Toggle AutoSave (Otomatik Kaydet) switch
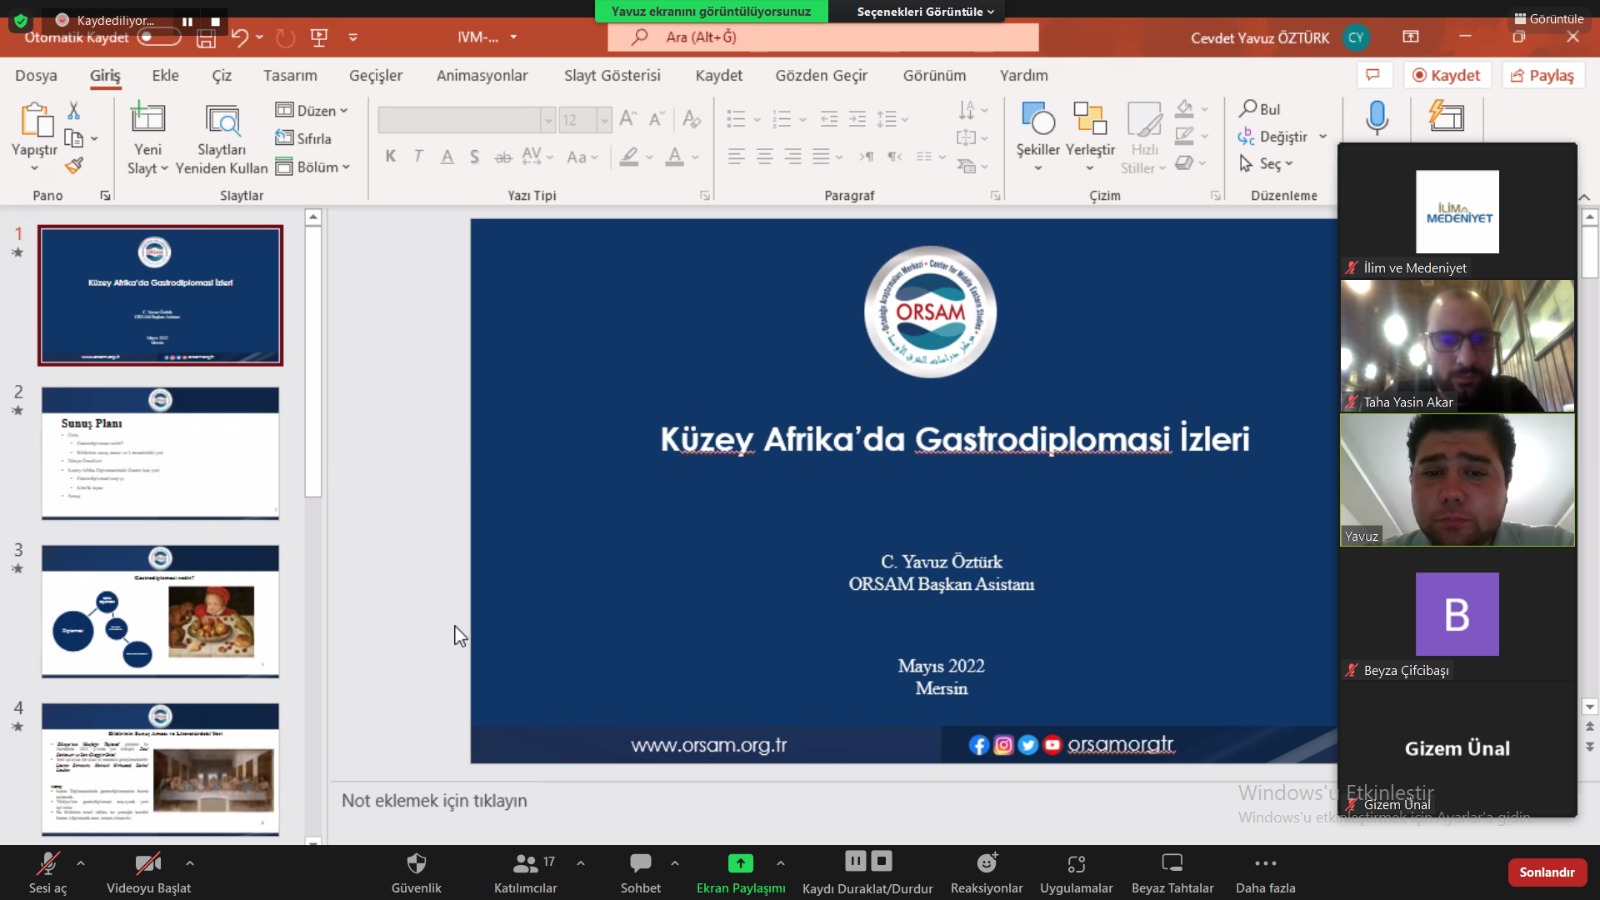The width and height of the screenshot is (1600, 900). click(x=159, y=37)
